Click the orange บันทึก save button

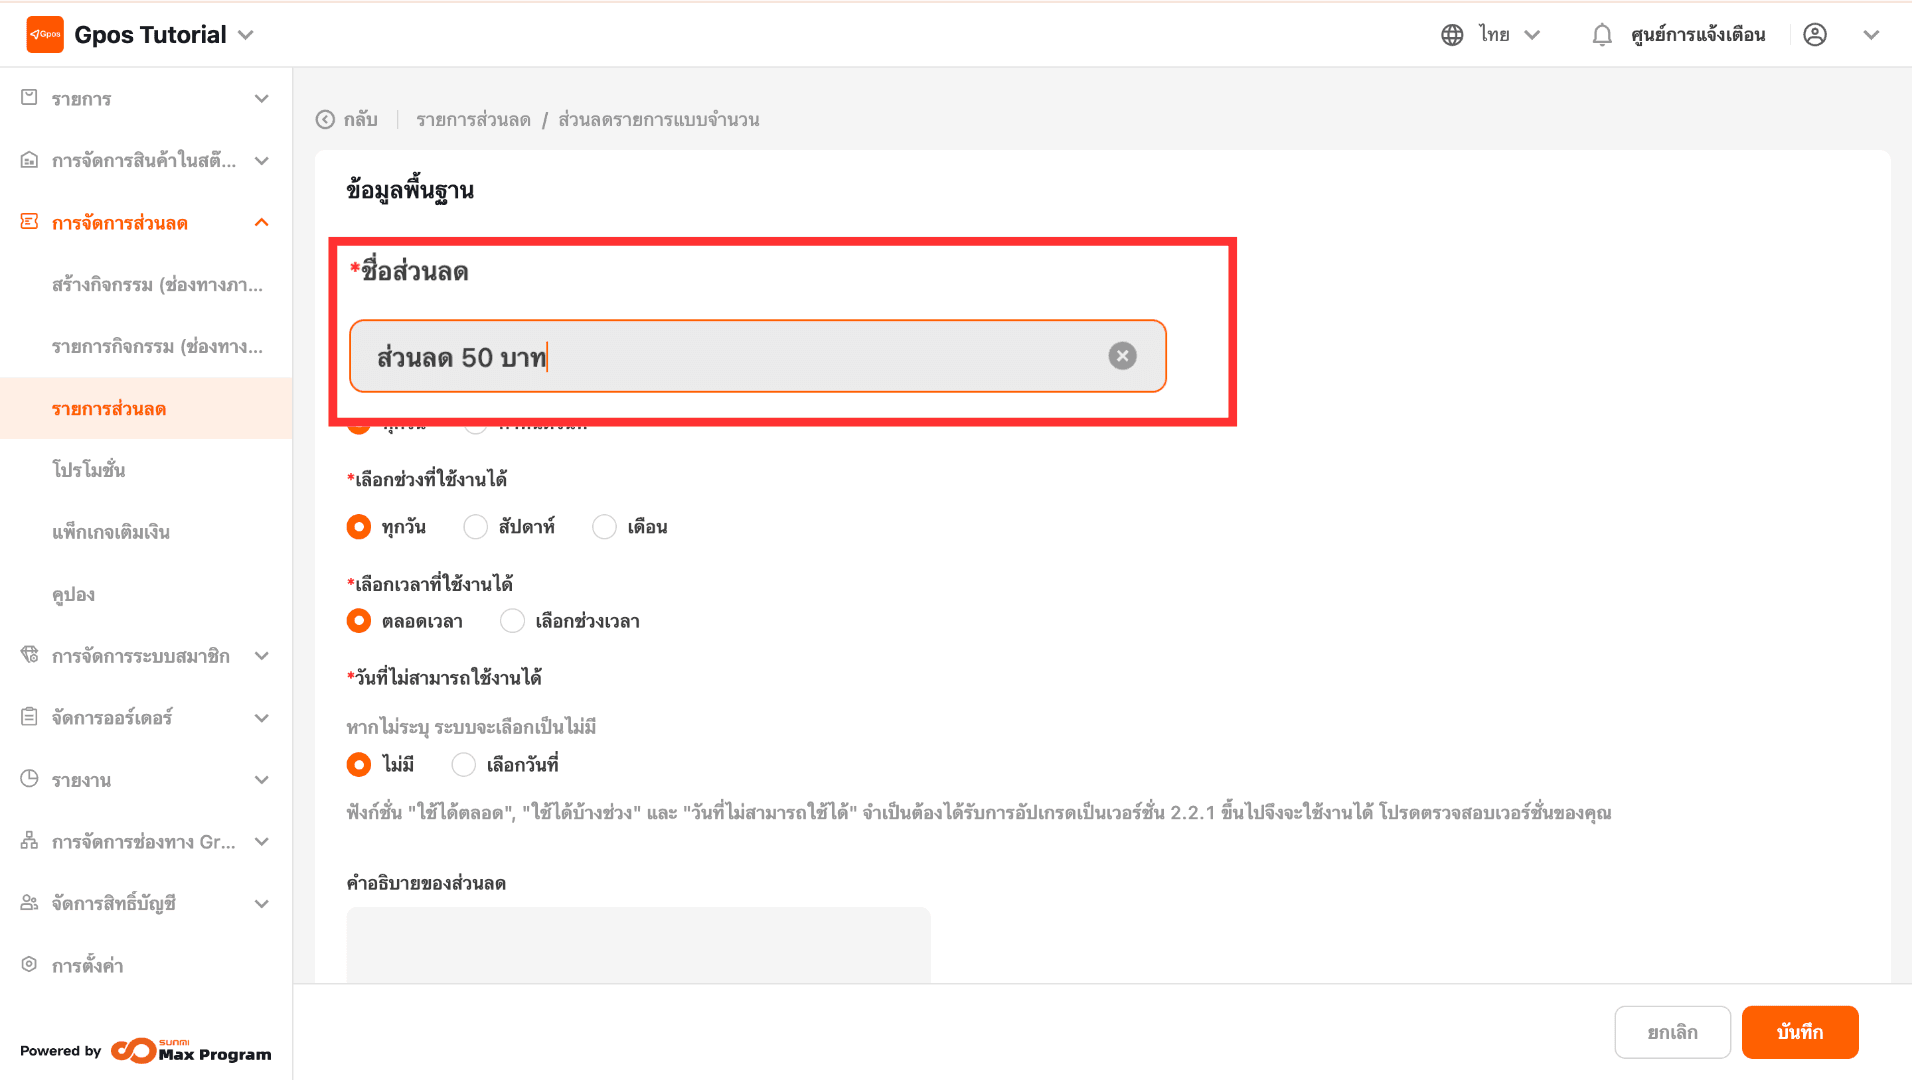1799,1032
